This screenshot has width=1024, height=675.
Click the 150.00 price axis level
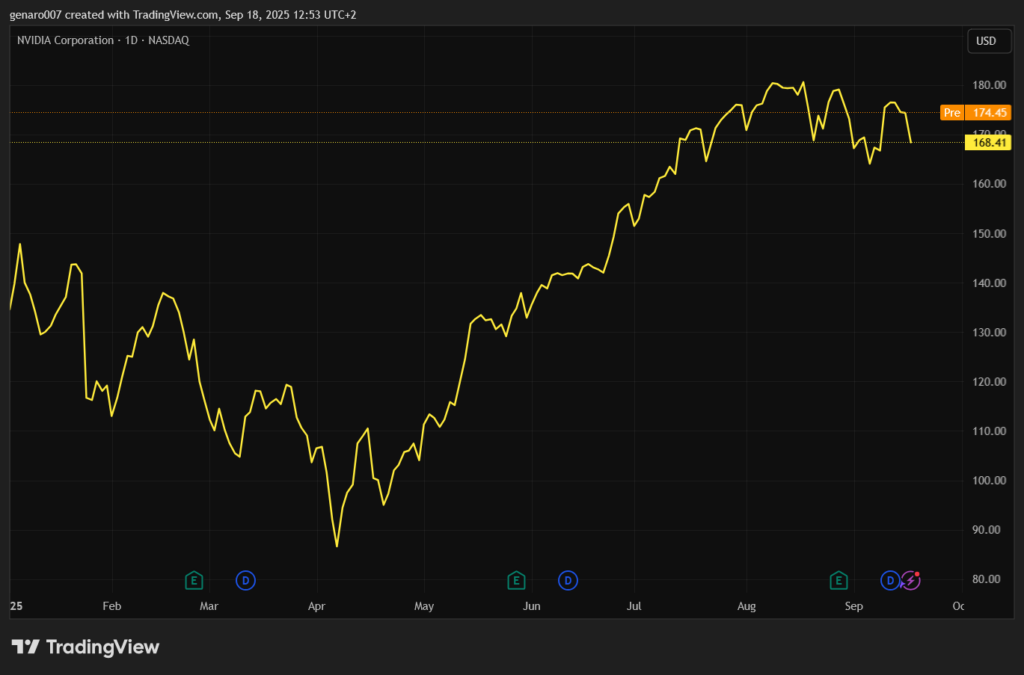click(x=985, y=234)
